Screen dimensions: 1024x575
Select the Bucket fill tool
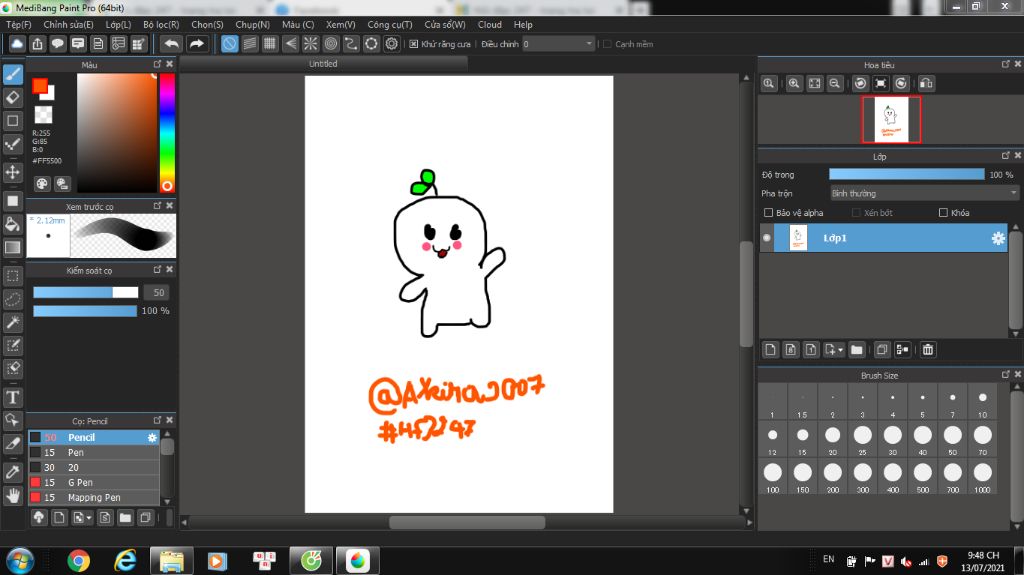tap(13, 224)
